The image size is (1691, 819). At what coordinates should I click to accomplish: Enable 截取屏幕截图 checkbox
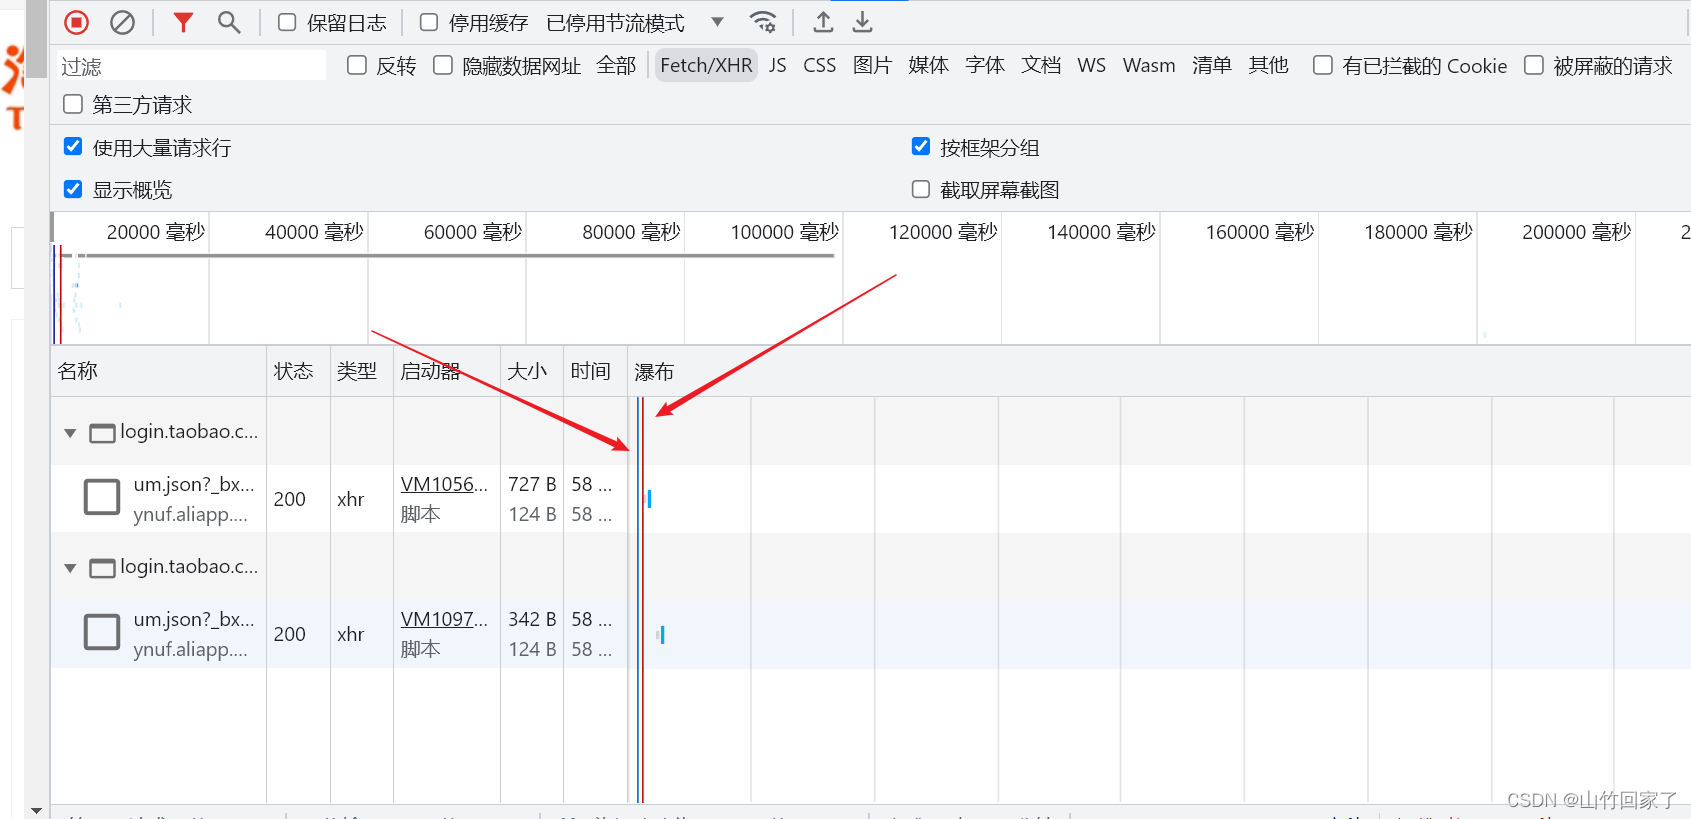pos(921,189)
